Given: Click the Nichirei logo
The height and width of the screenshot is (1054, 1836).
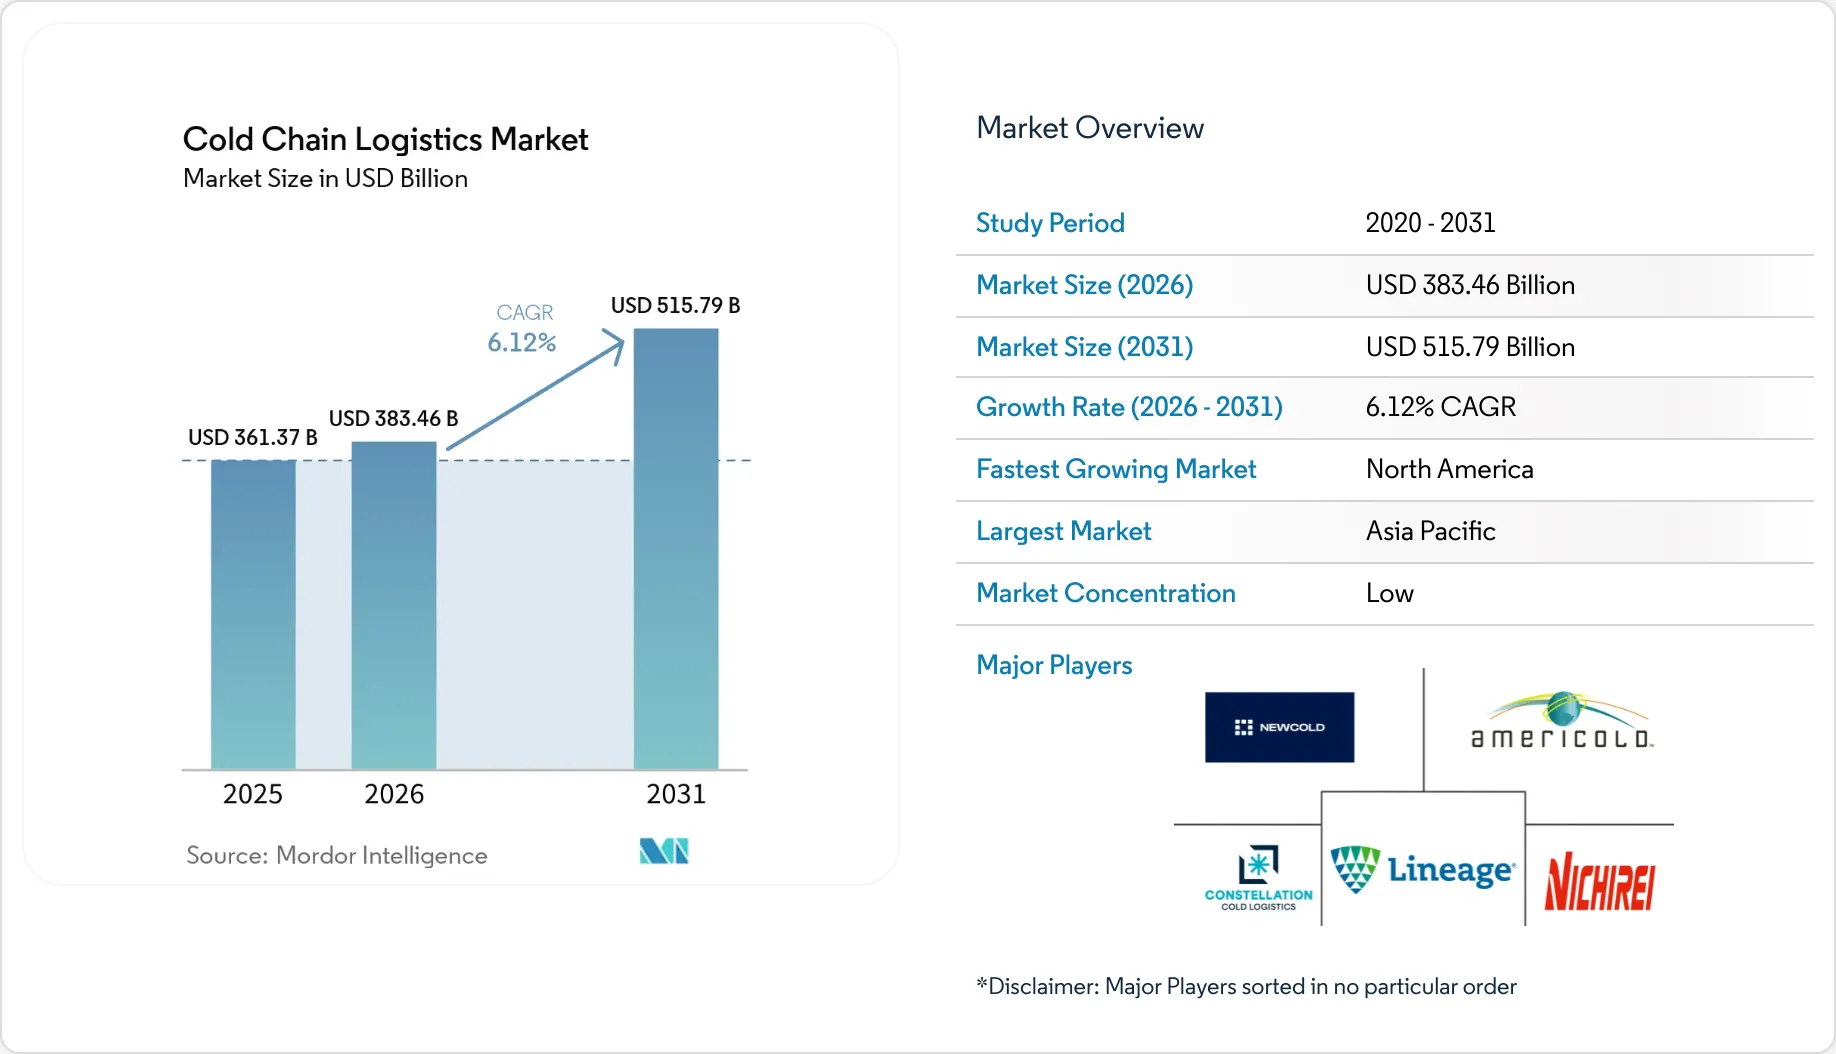Looking at the screenshot, I should click(x=1599, y=881).
